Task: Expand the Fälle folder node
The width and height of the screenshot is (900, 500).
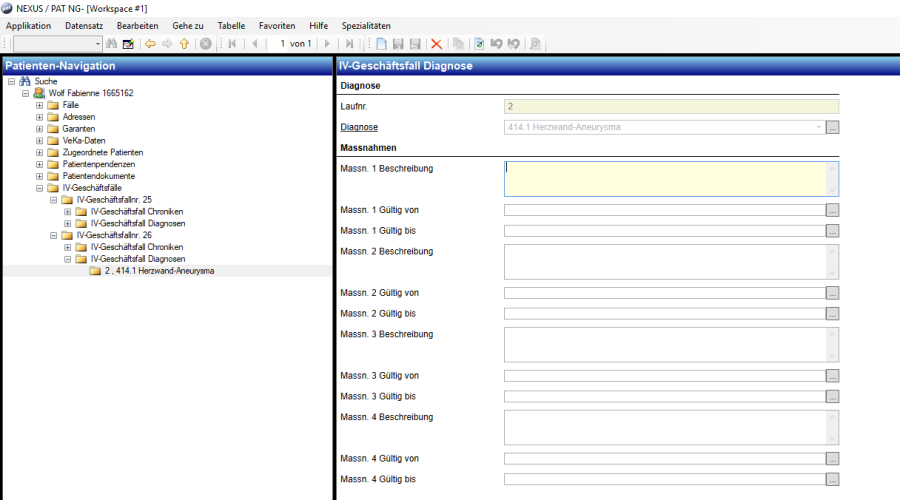Action: [39, 105]
